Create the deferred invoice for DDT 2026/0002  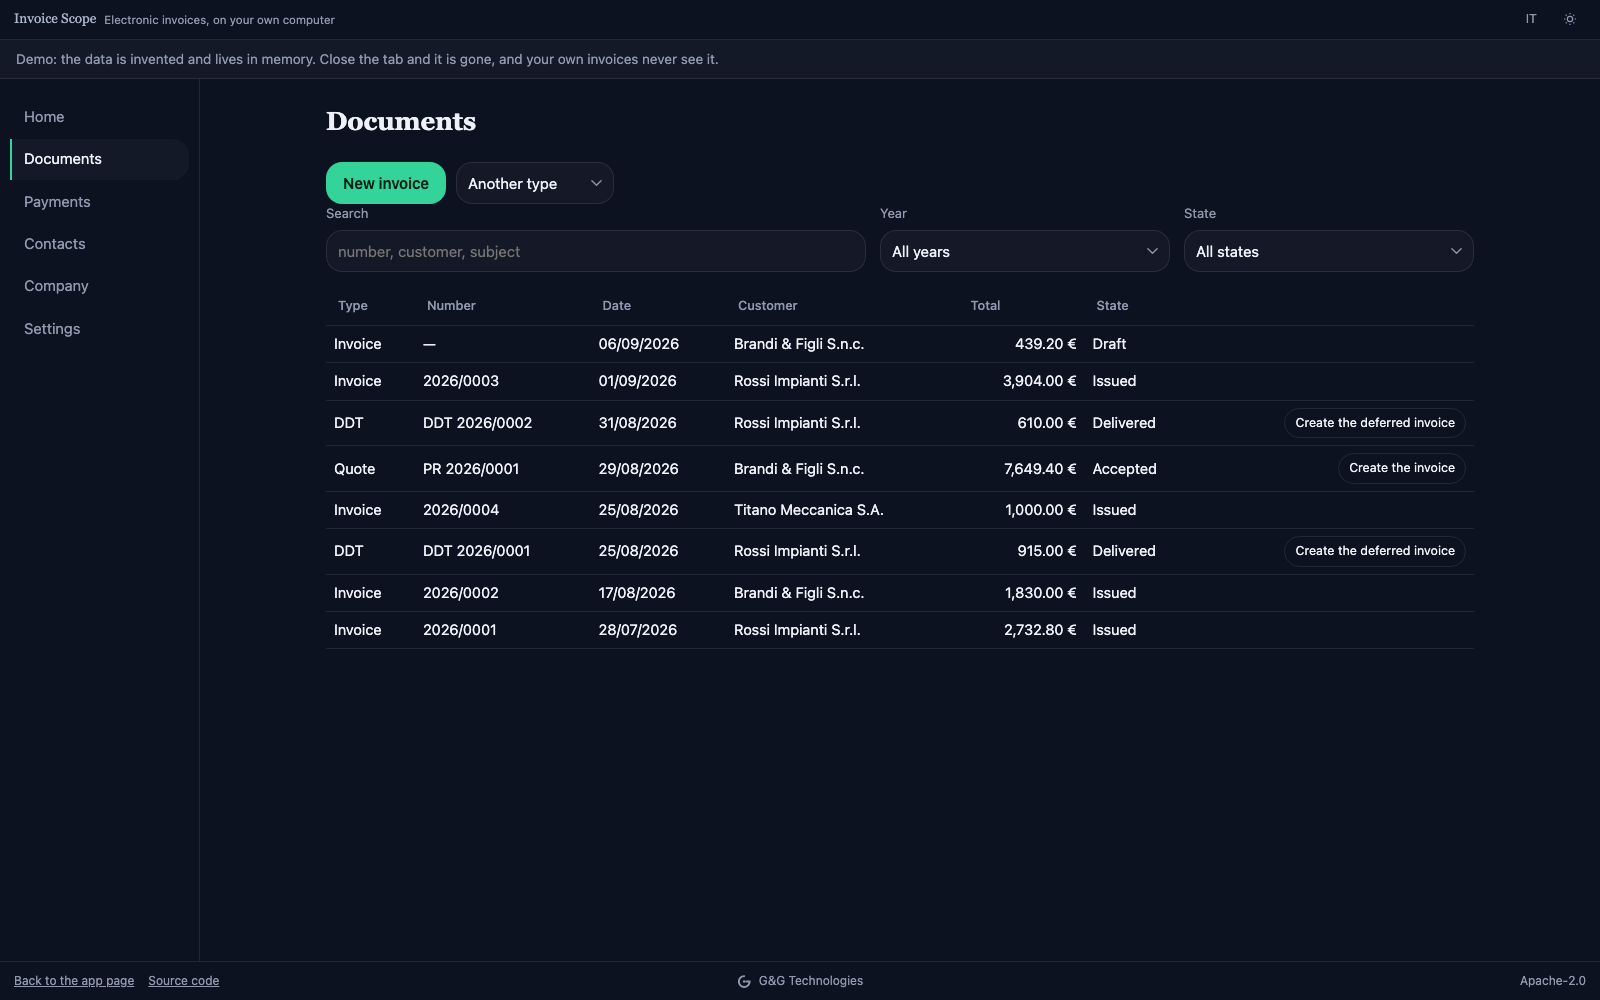click(1375, 423)
